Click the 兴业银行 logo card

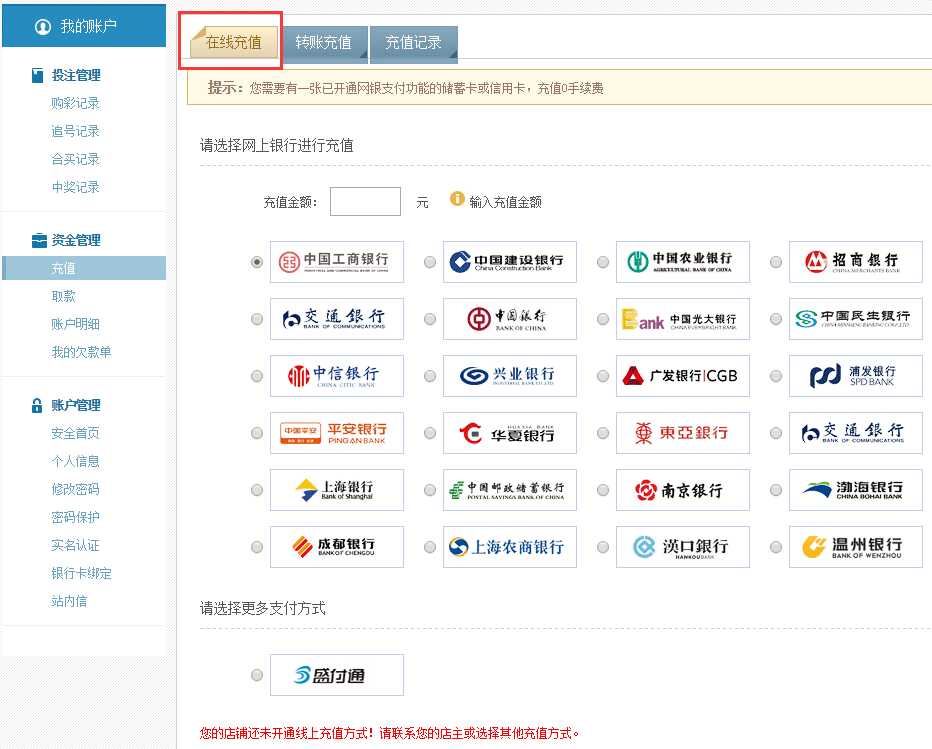coord(509,376)
